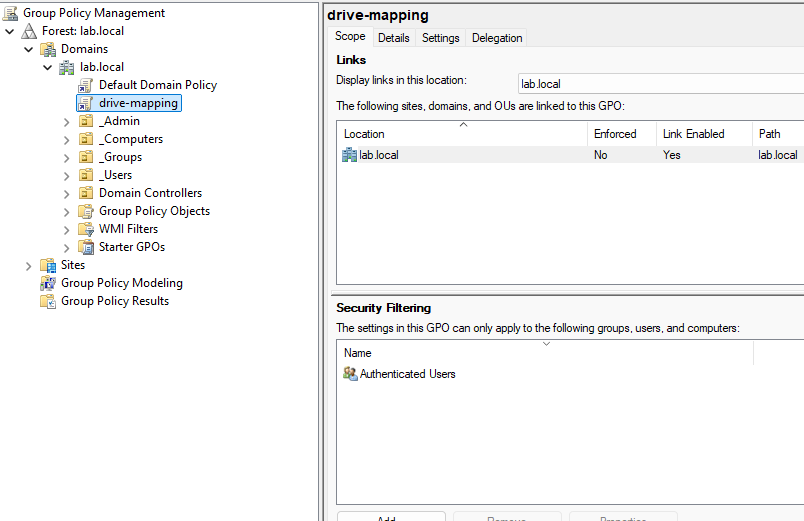Expand the _Admin organizational unit

tap(67, 121)
